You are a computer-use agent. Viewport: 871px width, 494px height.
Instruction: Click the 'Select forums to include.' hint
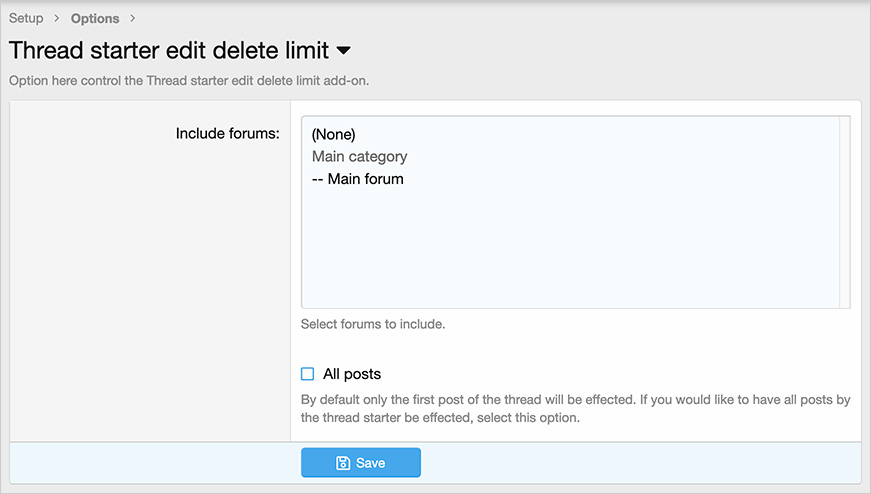[373, 324]
